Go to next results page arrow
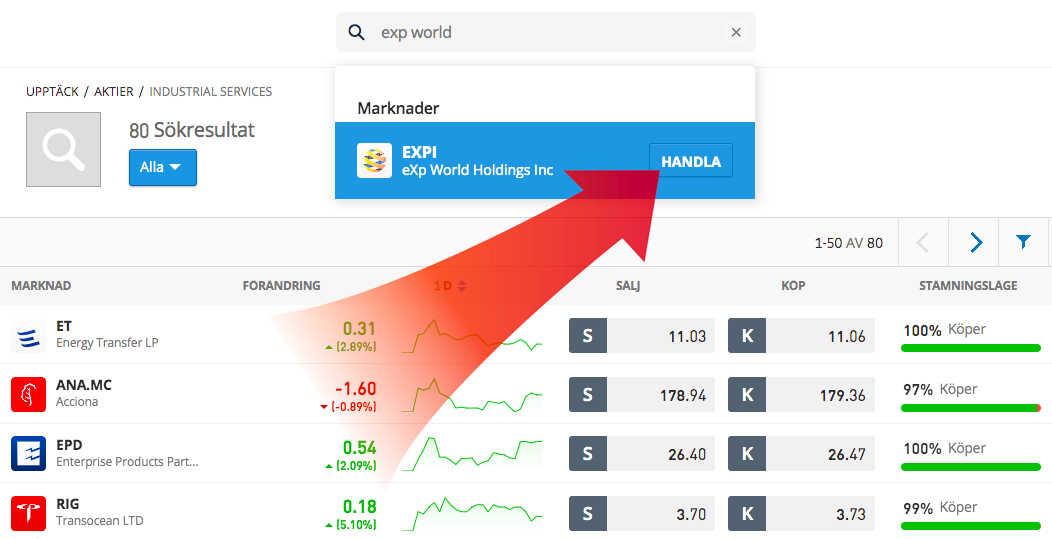 [x=976, y=242]
